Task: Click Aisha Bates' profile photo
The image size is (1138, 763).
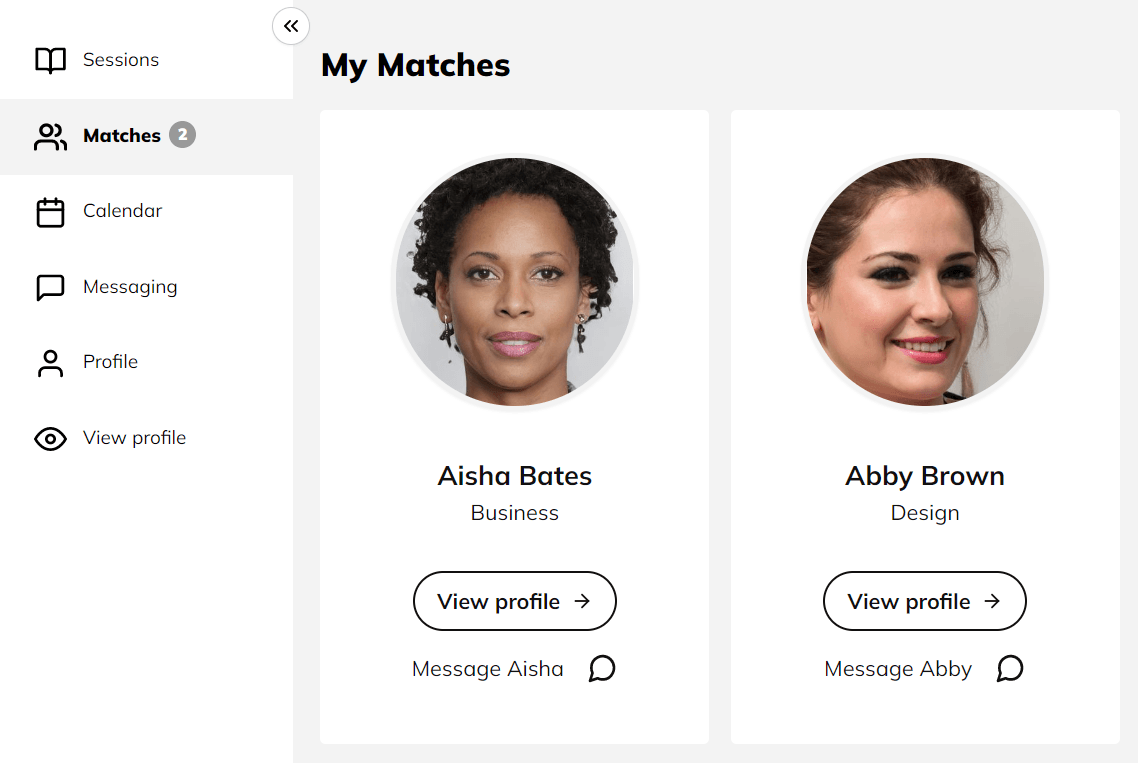Action: point(515,282)
